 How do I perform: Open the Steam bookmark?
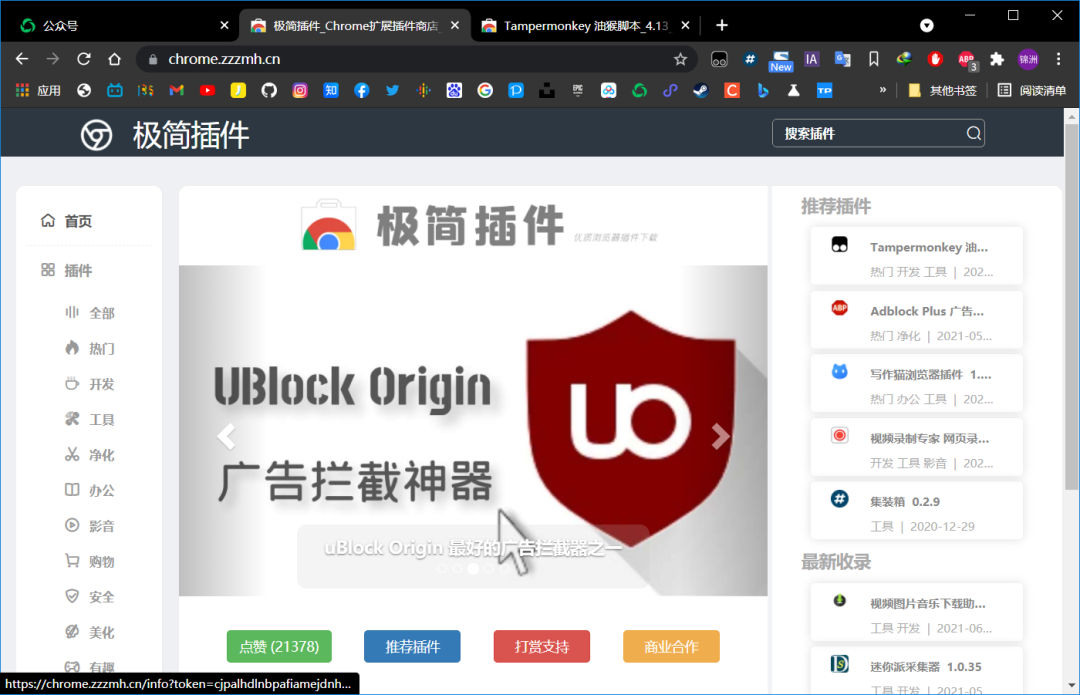(700, 90)
